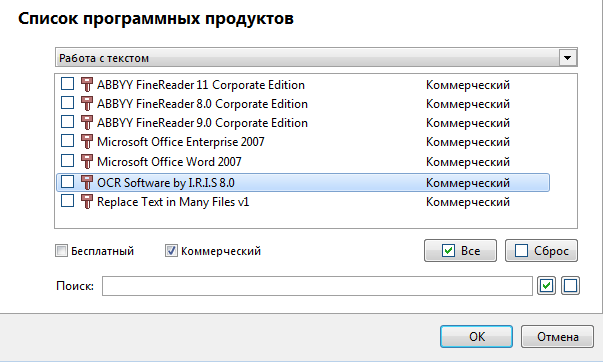Click the Microsoft Office Word 2007 icon
The width and height of the screenshot is (603, 362).
click(x=87, y=161)
